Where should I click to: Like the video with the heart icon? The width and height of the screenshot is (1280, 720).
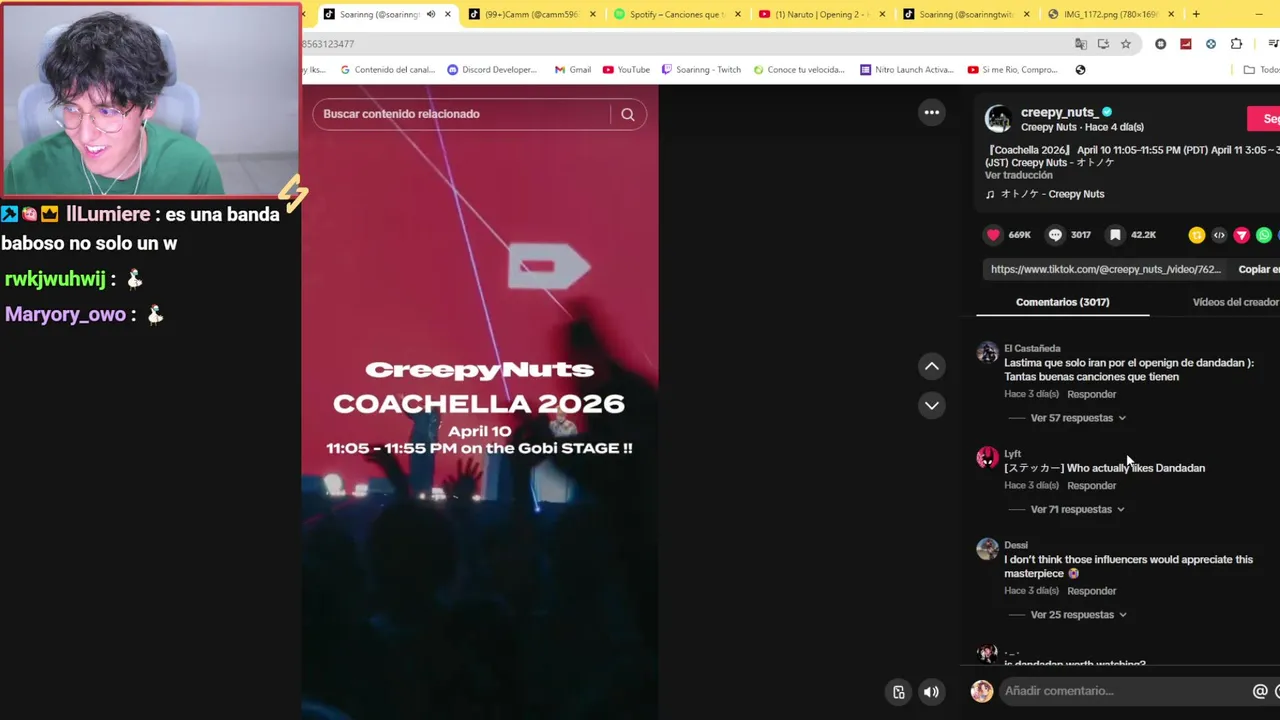[993, 235]
